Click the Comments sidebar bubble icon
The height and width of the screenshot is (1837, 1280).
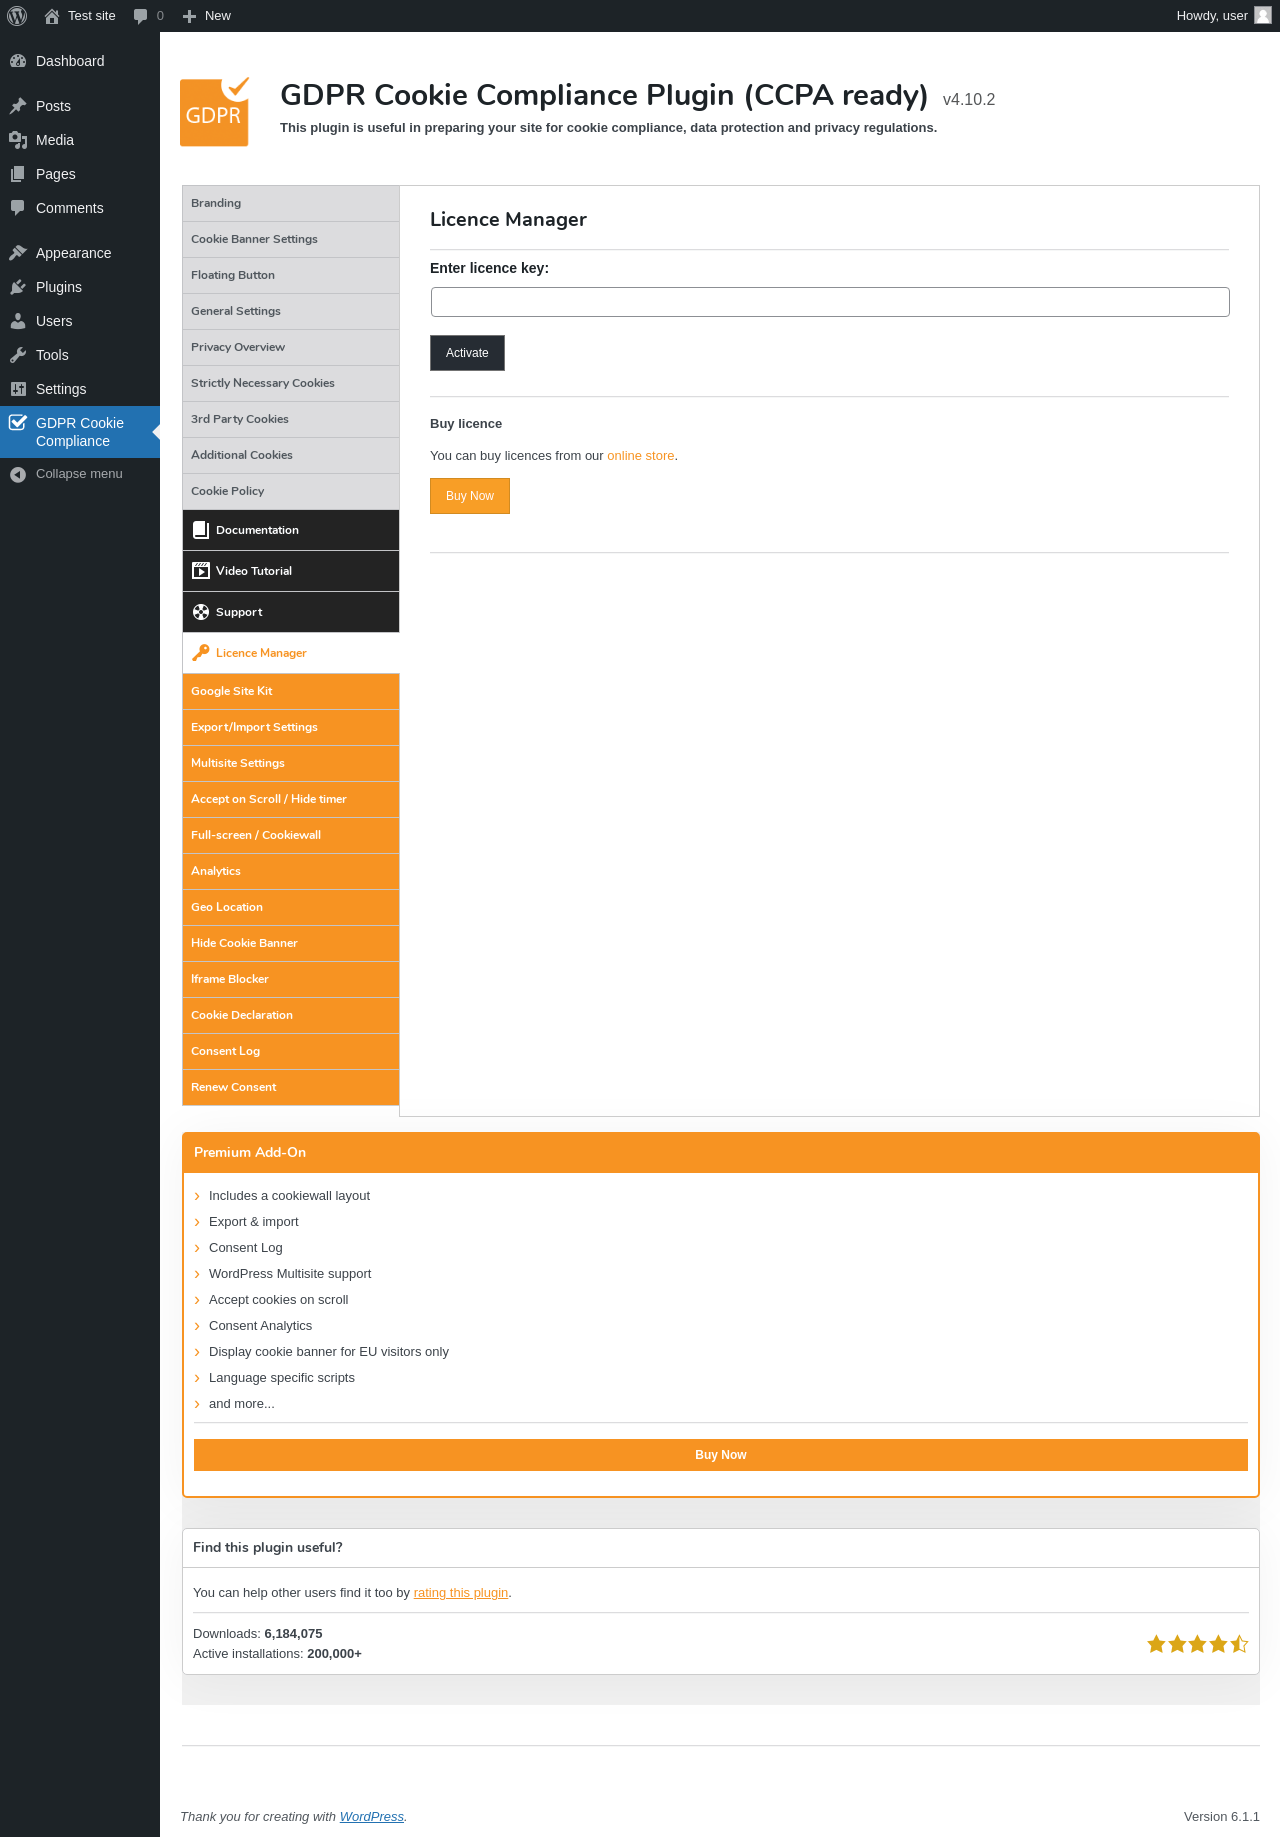click(x=18, y=208)
